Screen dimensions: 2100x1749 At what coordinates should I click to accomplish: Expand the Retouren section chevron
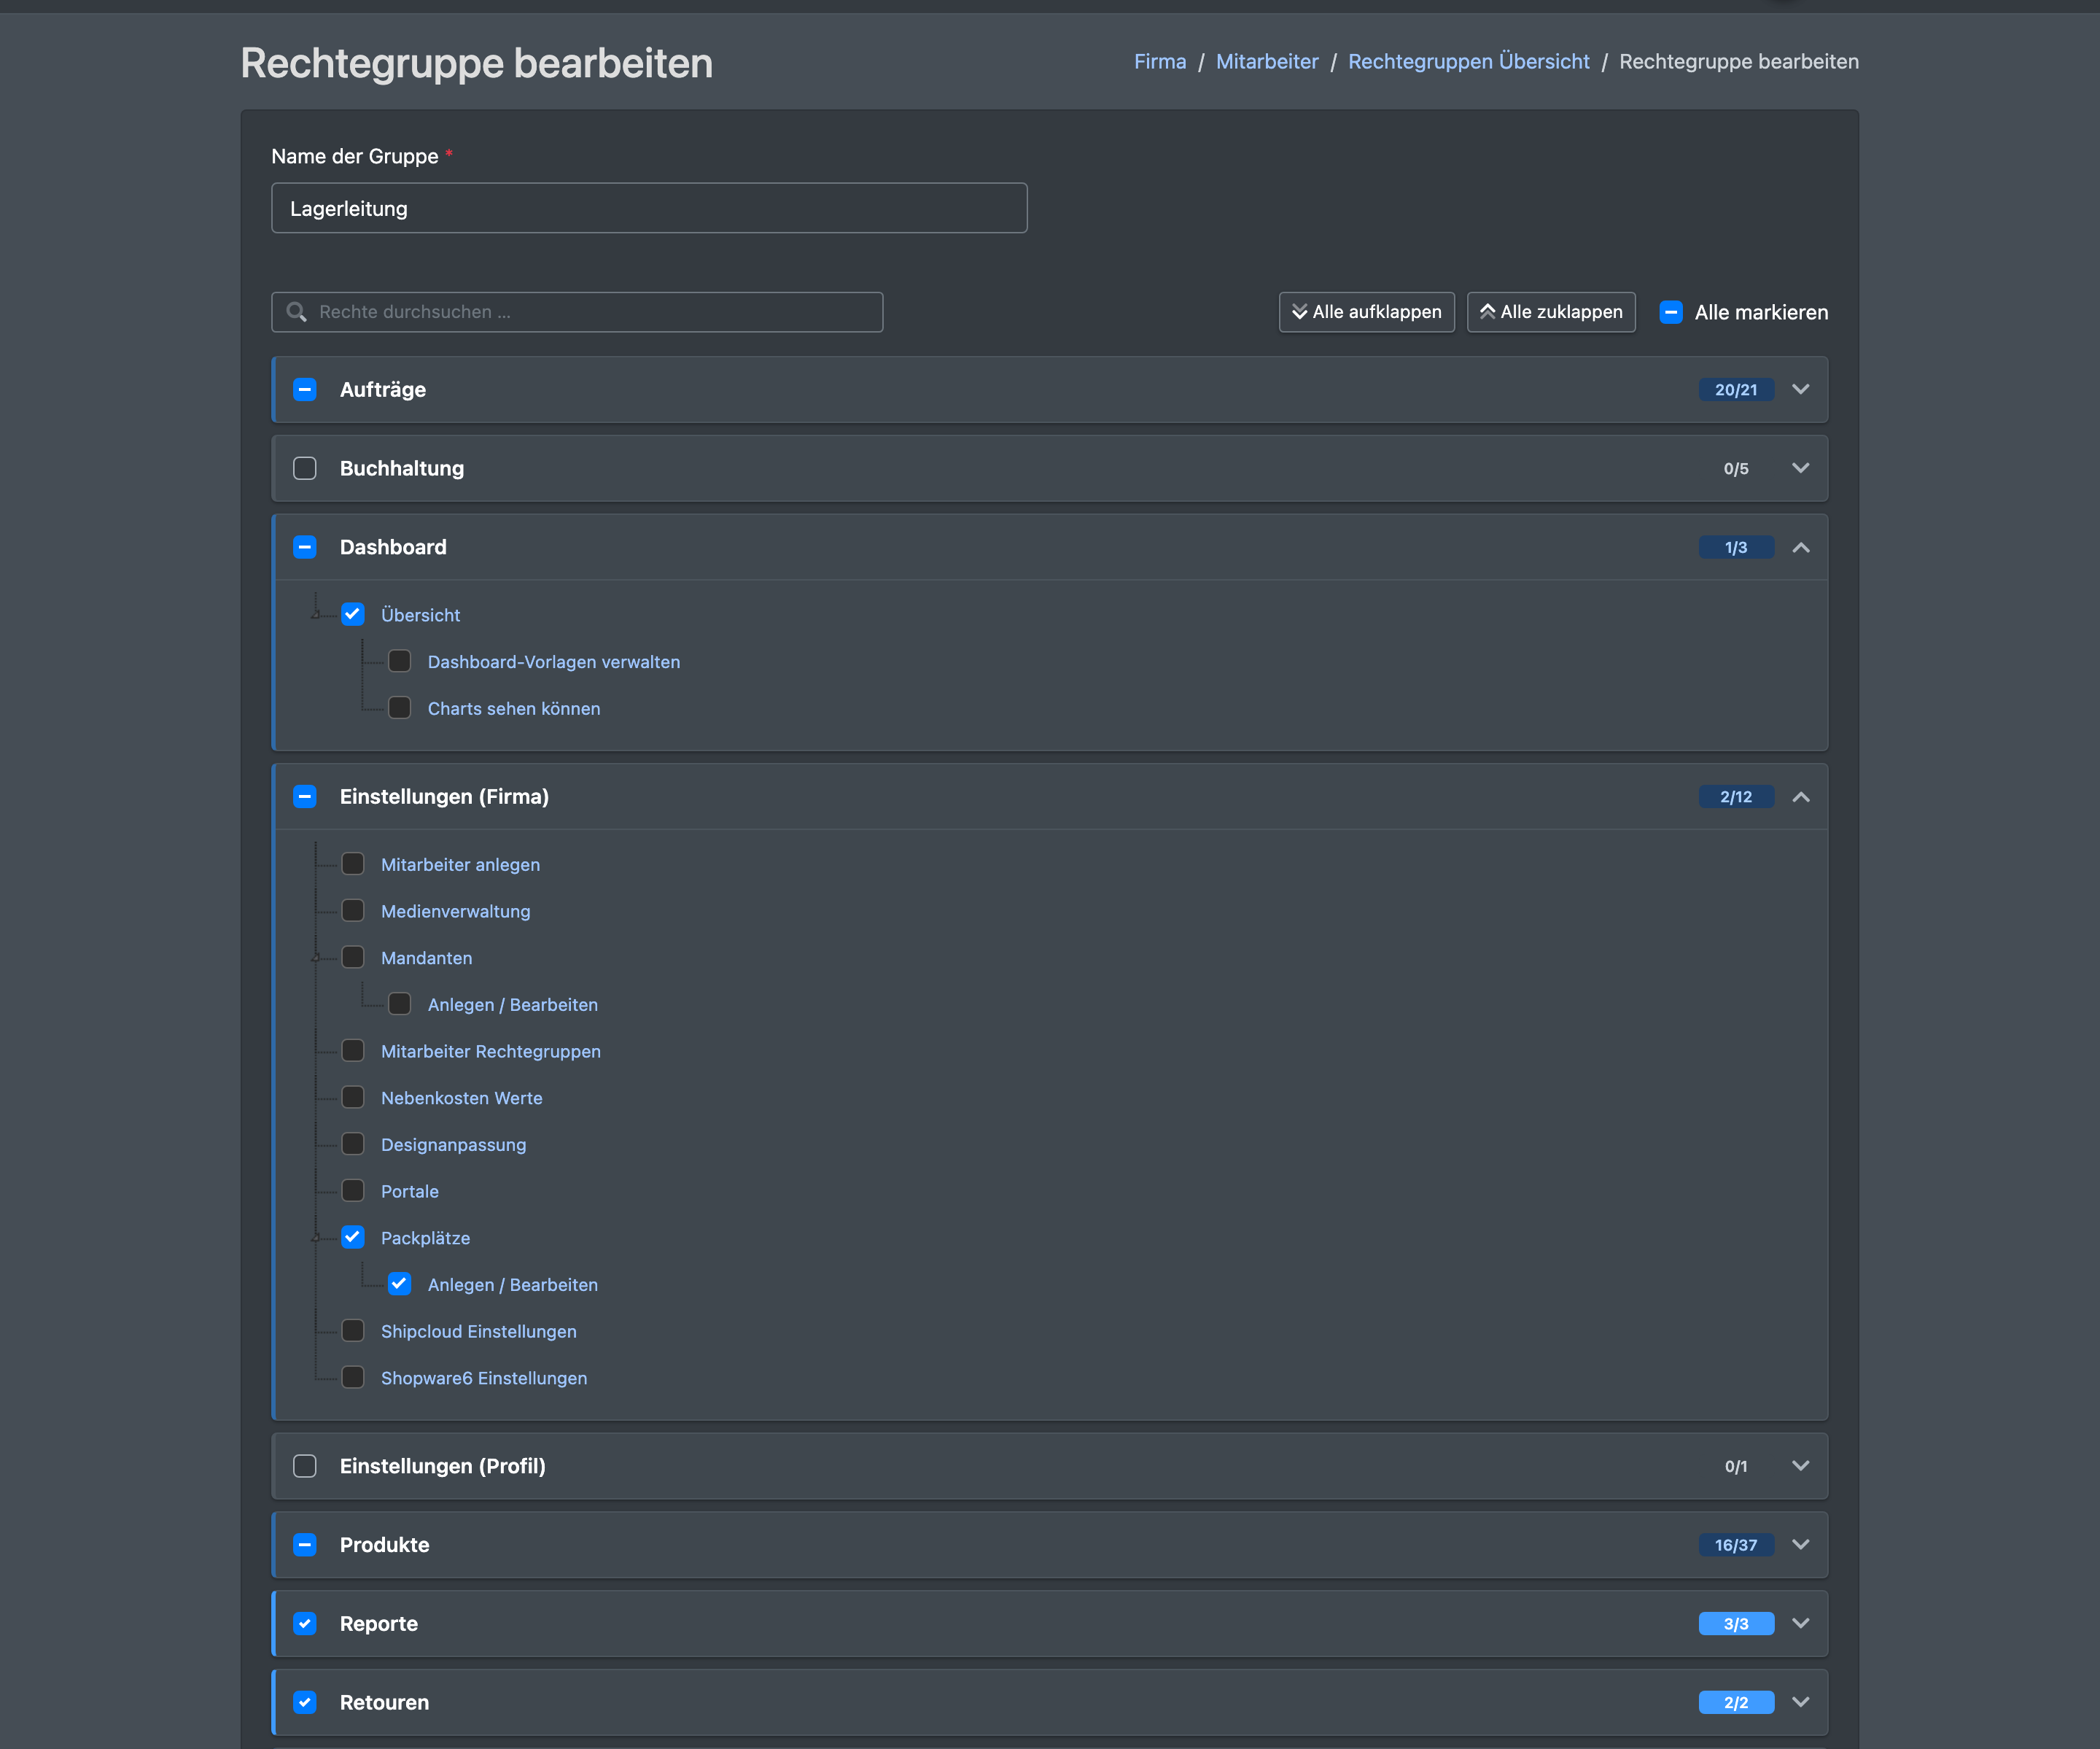[1800, 1702]
